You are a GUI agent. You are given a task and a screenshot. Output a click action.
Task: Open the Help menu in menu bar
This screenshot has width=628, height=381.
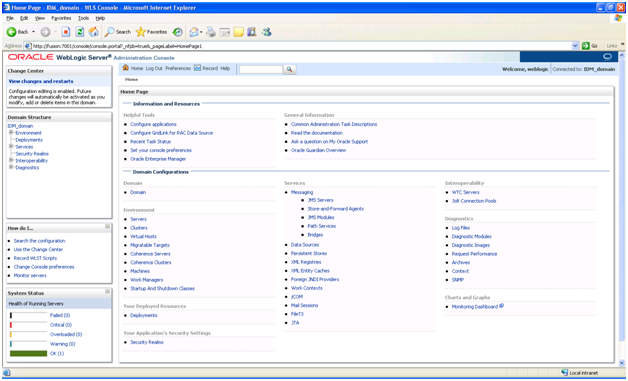(x=100, y=18)
